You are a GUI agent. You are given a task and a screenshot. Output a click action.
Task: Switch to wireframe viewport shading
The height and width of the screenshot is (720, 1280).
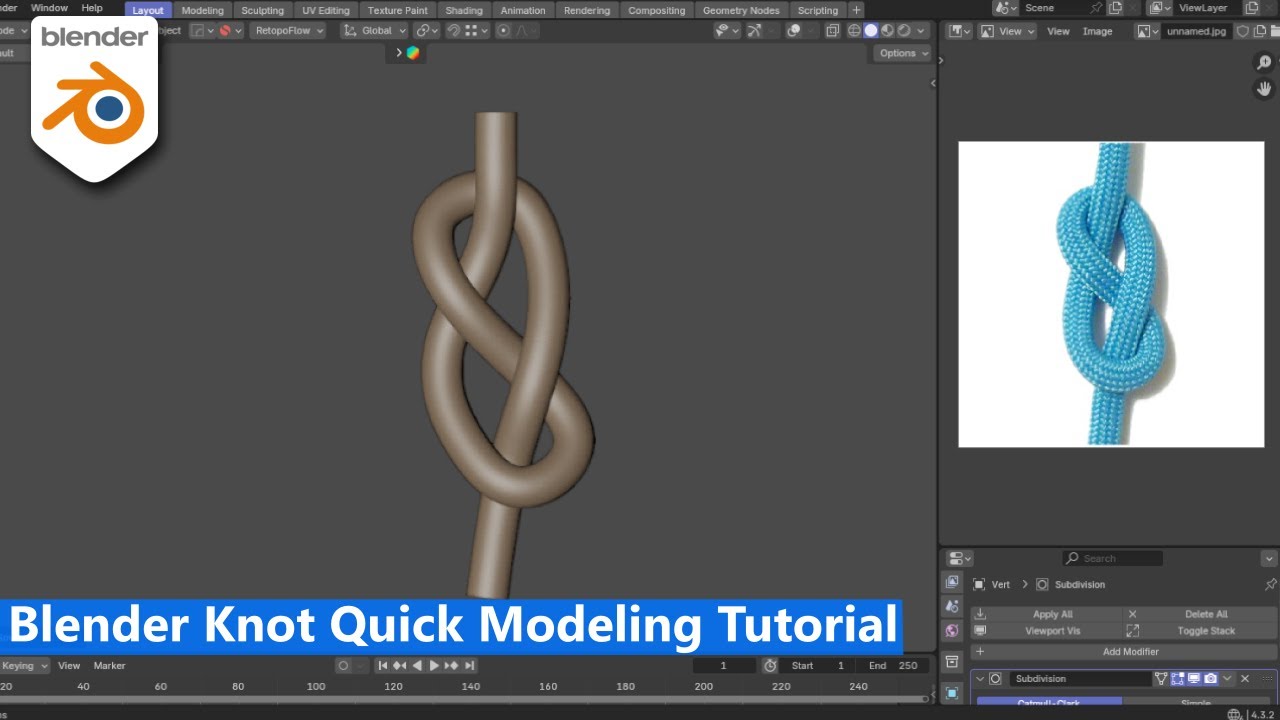click(x=854, y=31)
